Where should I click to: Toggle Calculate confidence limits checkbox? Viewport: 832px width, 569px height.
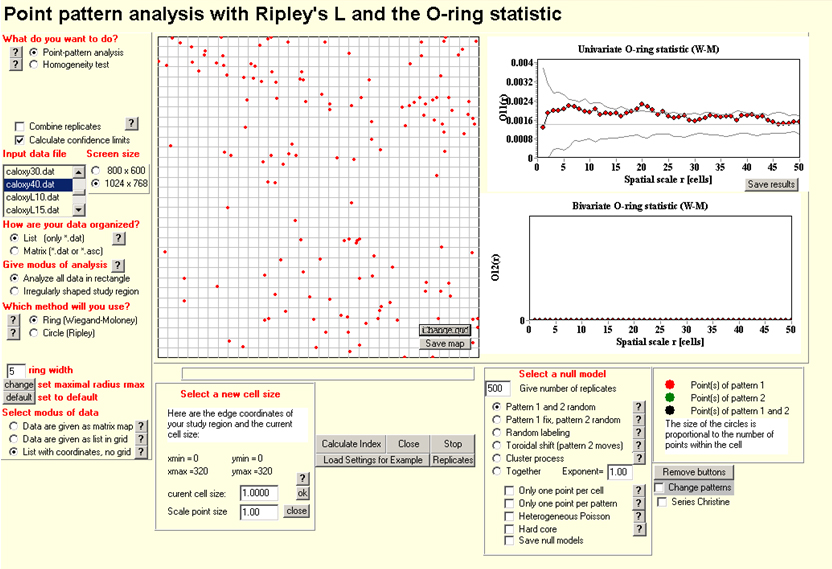[20, 140]
